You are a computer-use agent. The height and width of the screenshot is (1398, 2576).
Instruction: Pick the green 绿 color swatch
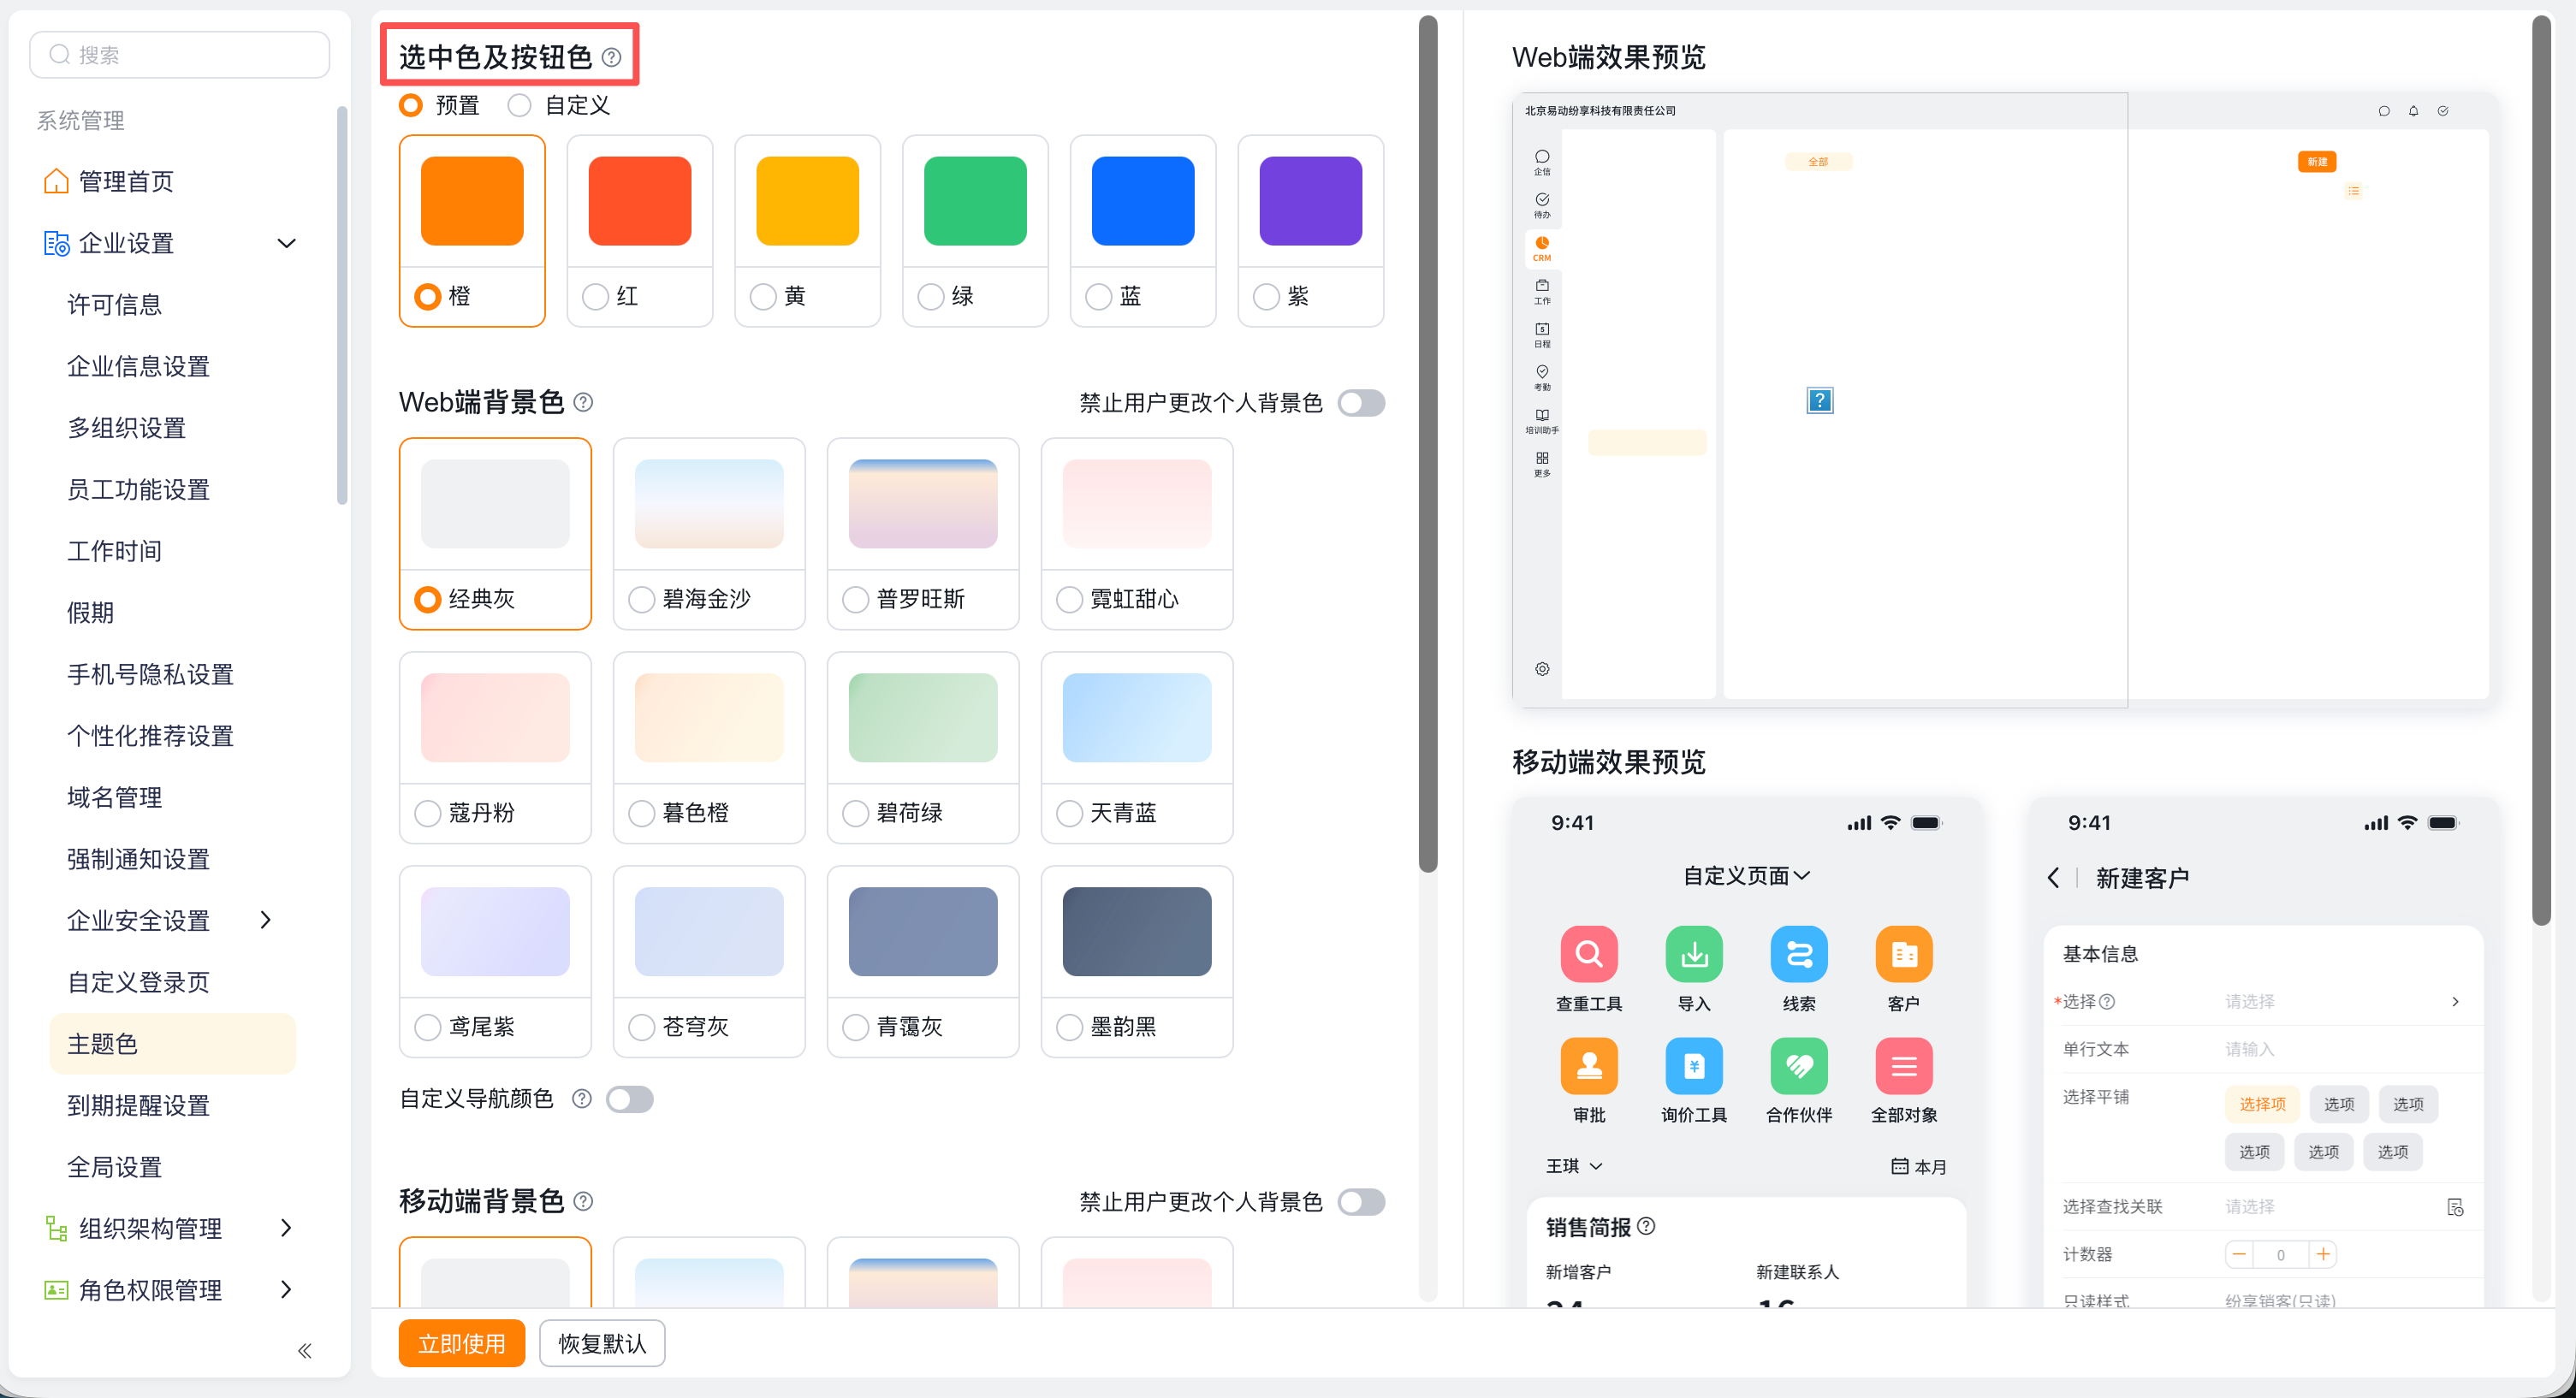[x=975, y=201]
